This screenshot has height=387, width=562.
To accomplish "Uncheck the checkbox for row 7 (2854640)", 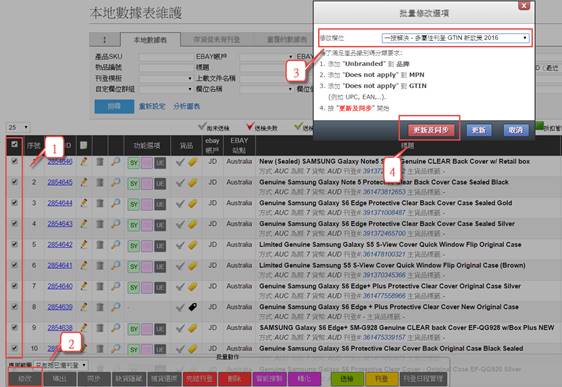I will (x=14, y=286).
